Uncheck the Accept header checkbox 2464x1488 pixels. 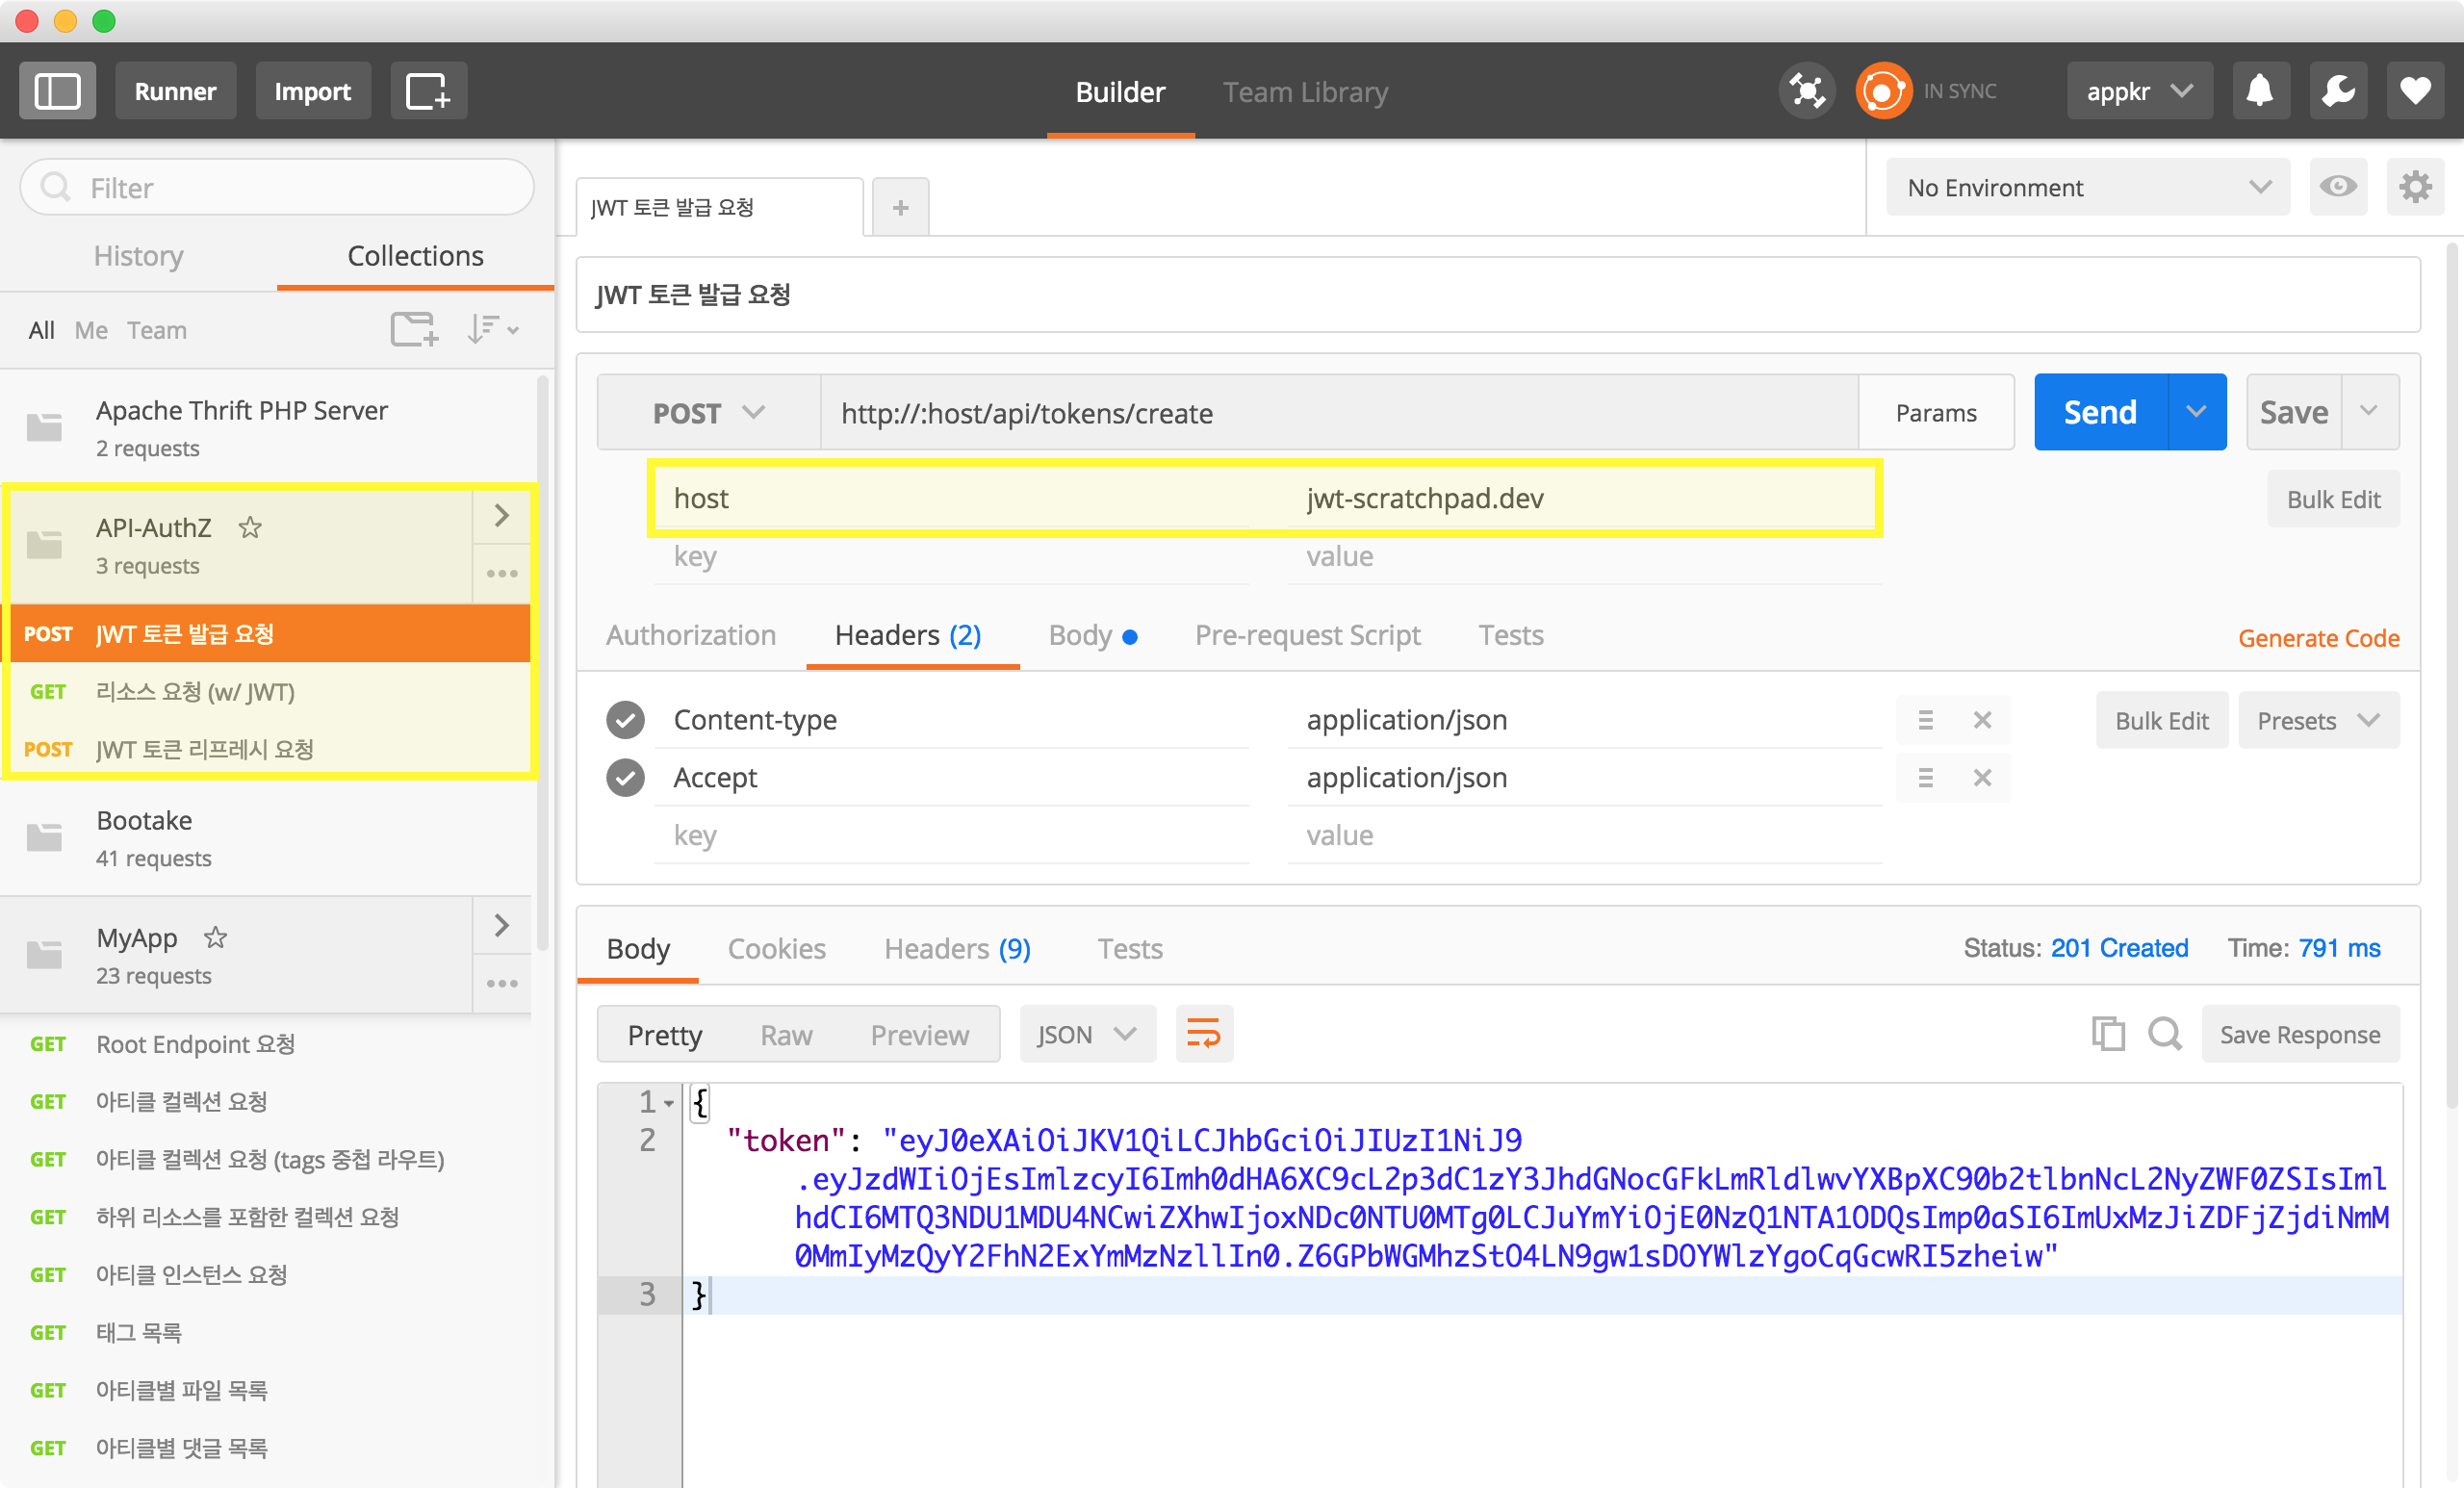coord(626,778)
